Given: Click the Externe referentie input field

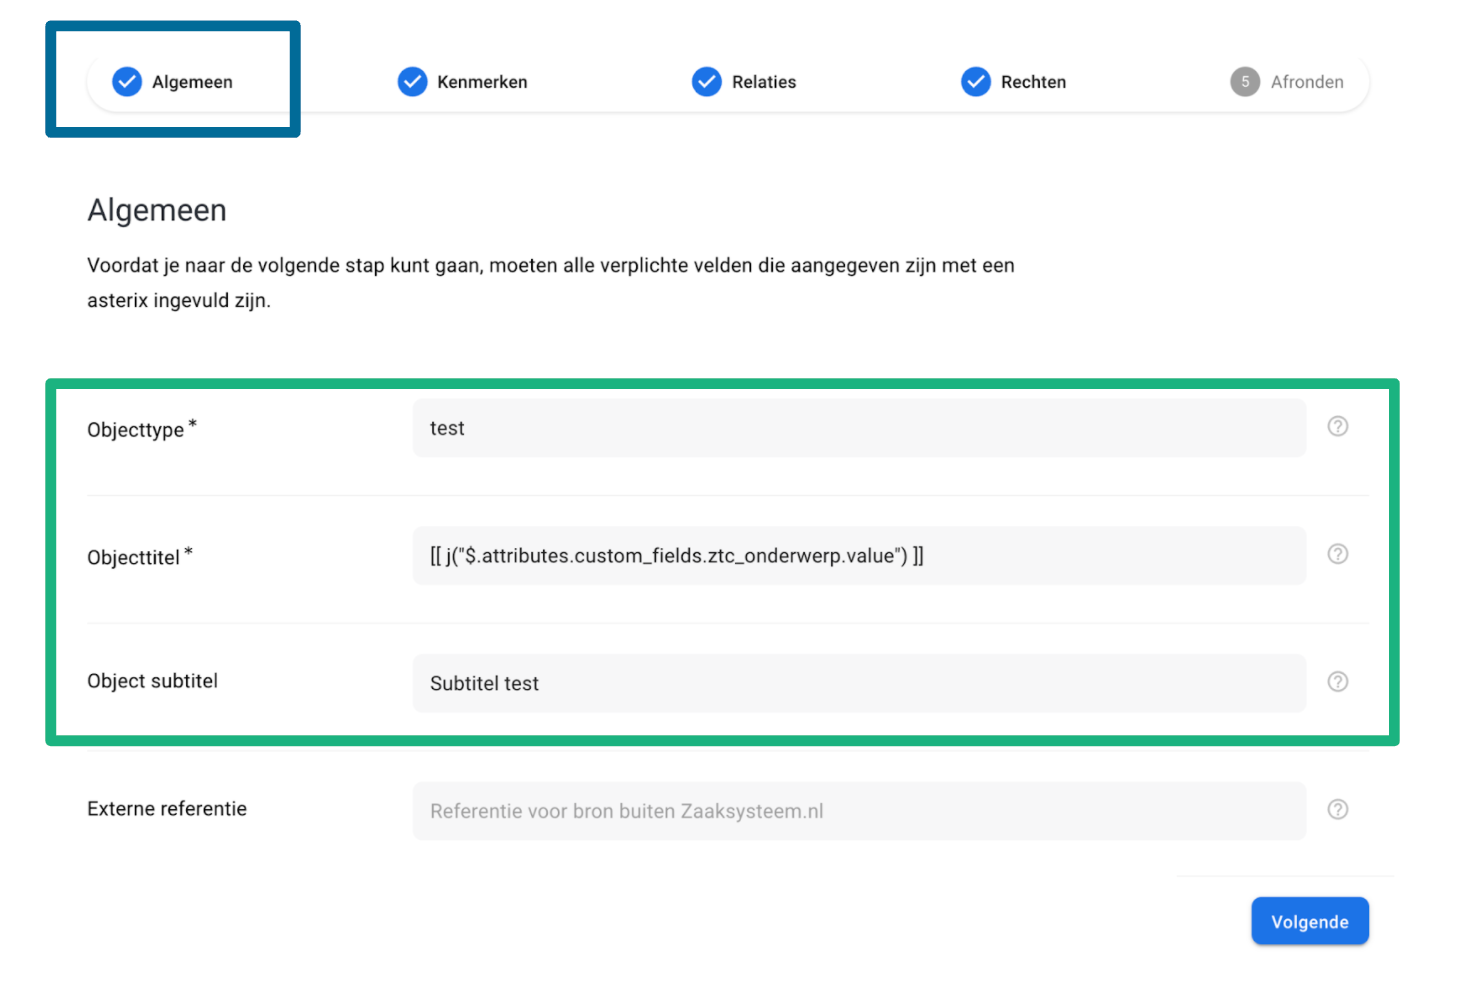Looking at the screenshot, I should coord(859,811).
